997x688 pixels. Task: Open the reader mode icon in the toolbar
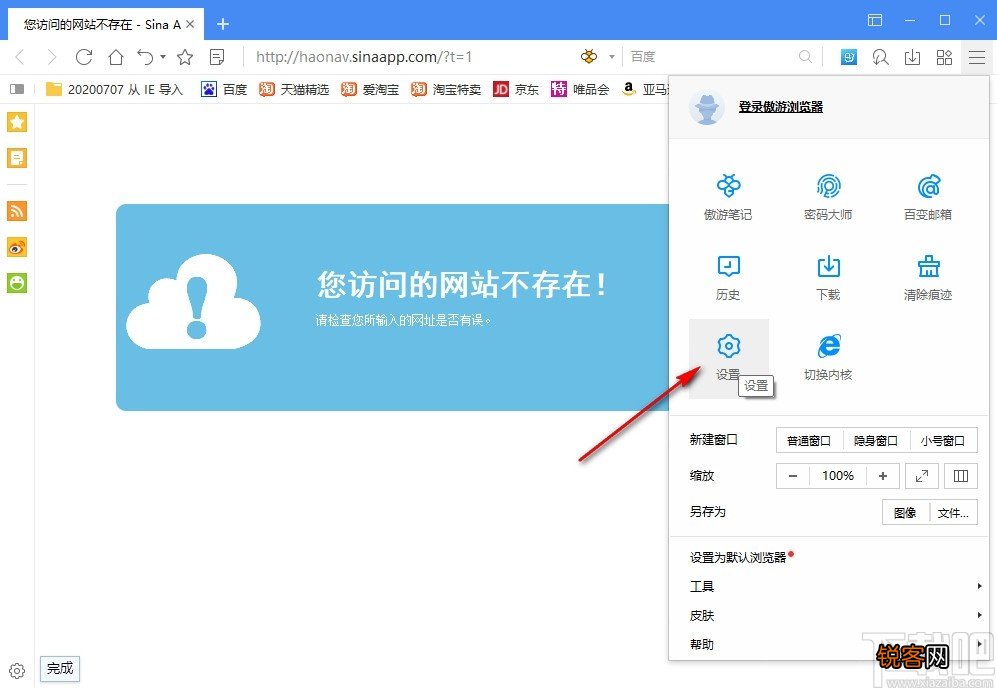217,57
